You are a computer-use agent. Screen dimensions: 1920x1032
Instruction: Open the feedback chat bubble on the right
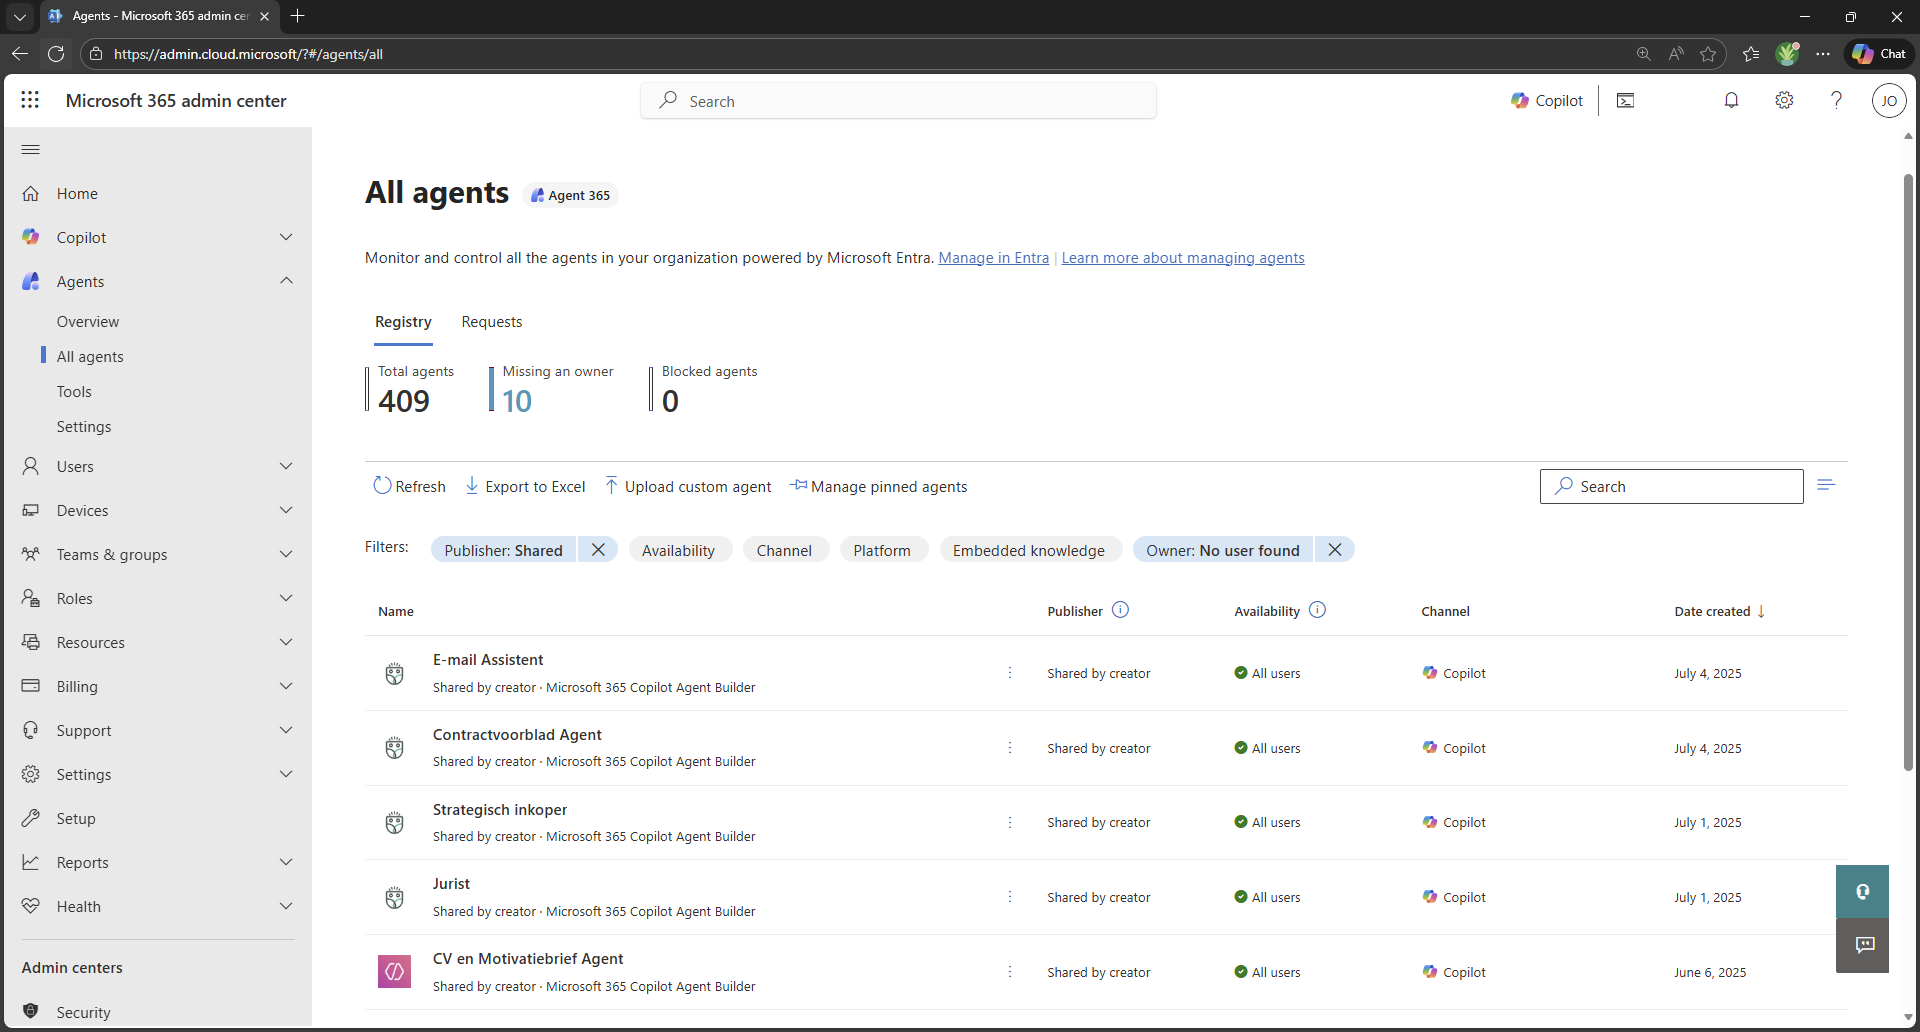(1862, 945)
